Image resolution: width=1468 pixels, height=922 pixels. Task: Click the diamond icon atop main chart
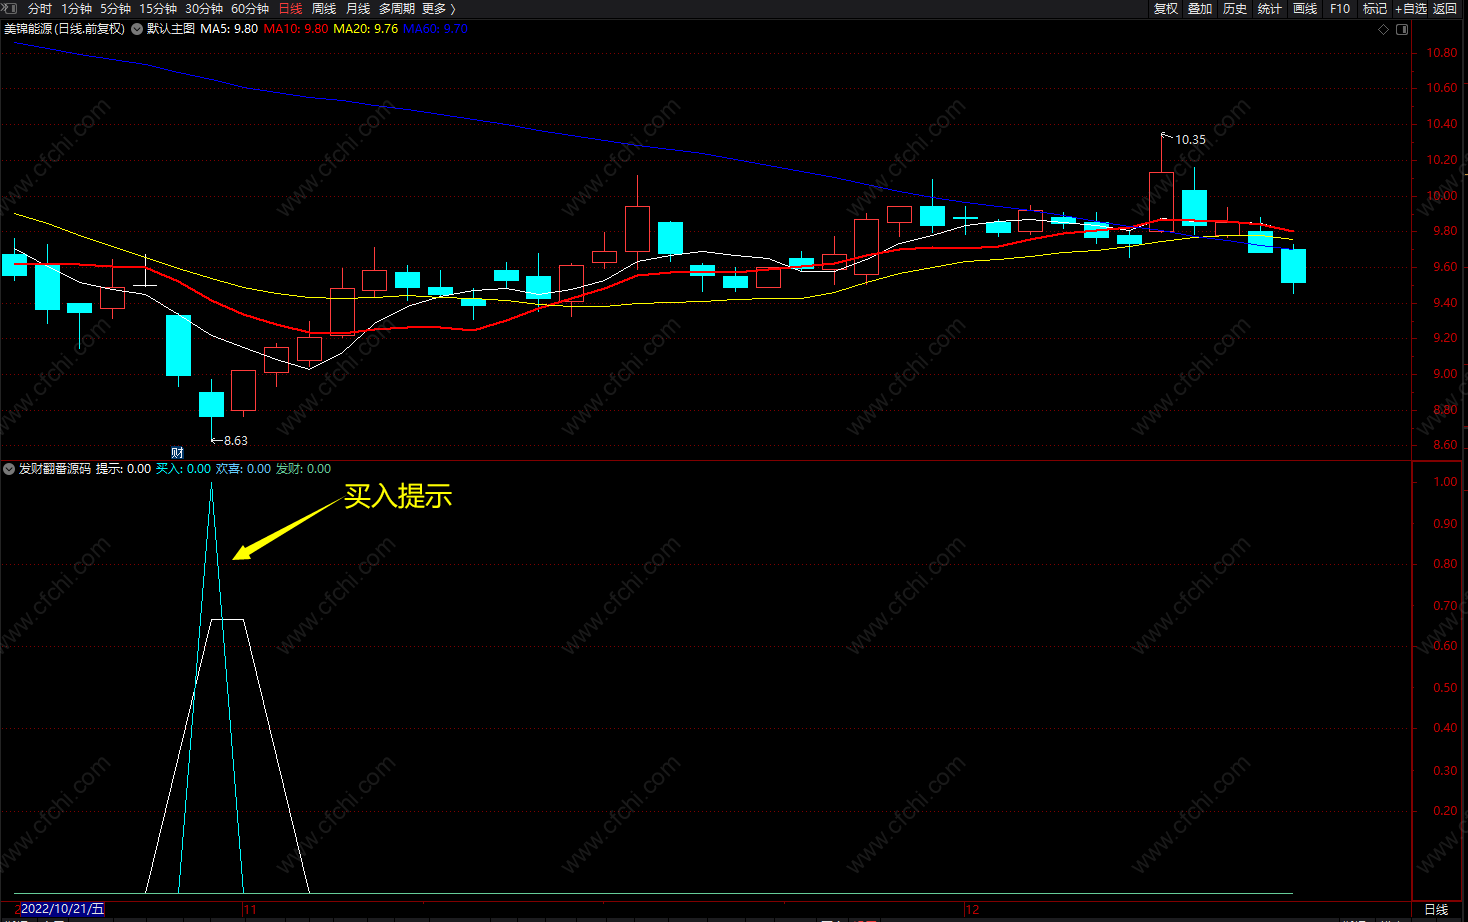pos(1384,29)
